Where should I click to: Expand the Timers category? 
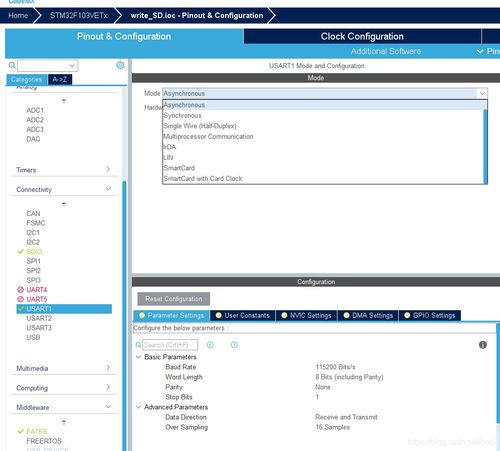pos(64,170)
